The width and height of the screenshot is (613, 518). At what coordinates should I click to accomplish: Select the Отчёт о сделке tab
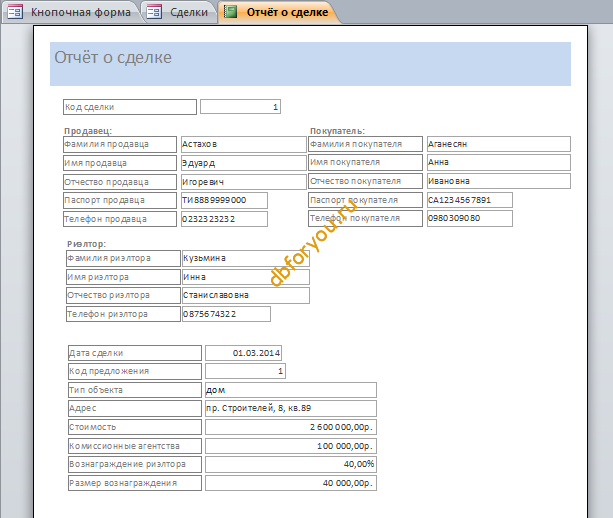tap(278, 12)
